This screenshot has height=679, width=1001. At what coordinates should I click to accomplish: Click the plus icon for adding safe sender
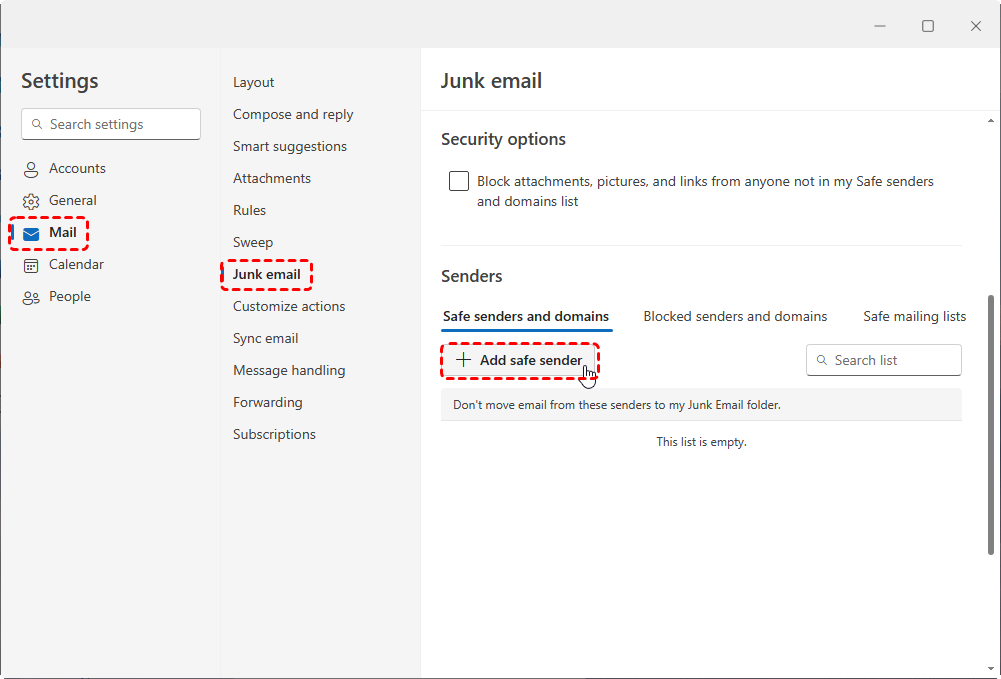click(463, 360)
